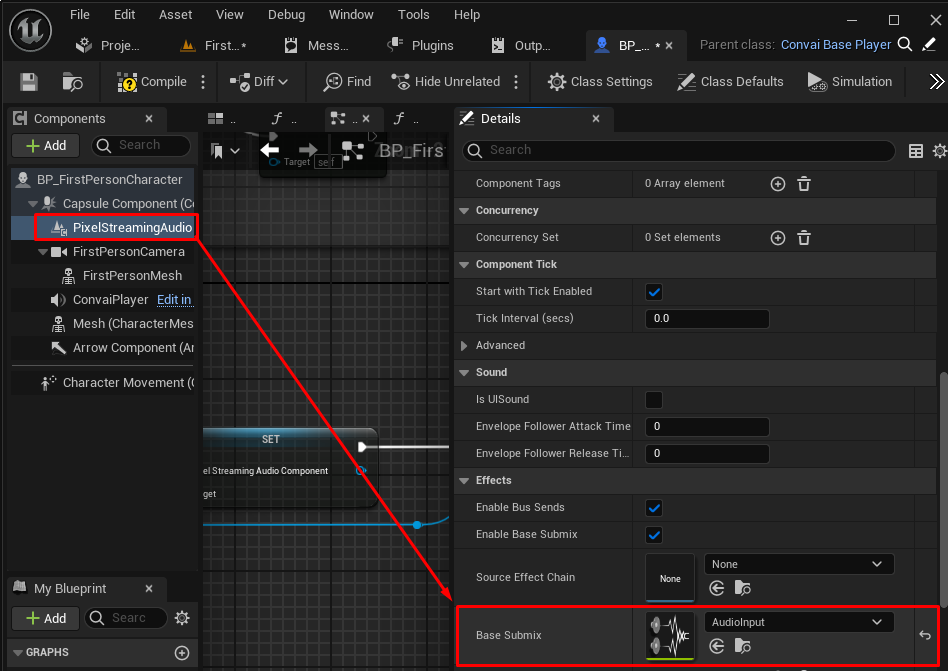
Task: Remove all Concurrency Set elements with trash icon
Action: [803, 238]
